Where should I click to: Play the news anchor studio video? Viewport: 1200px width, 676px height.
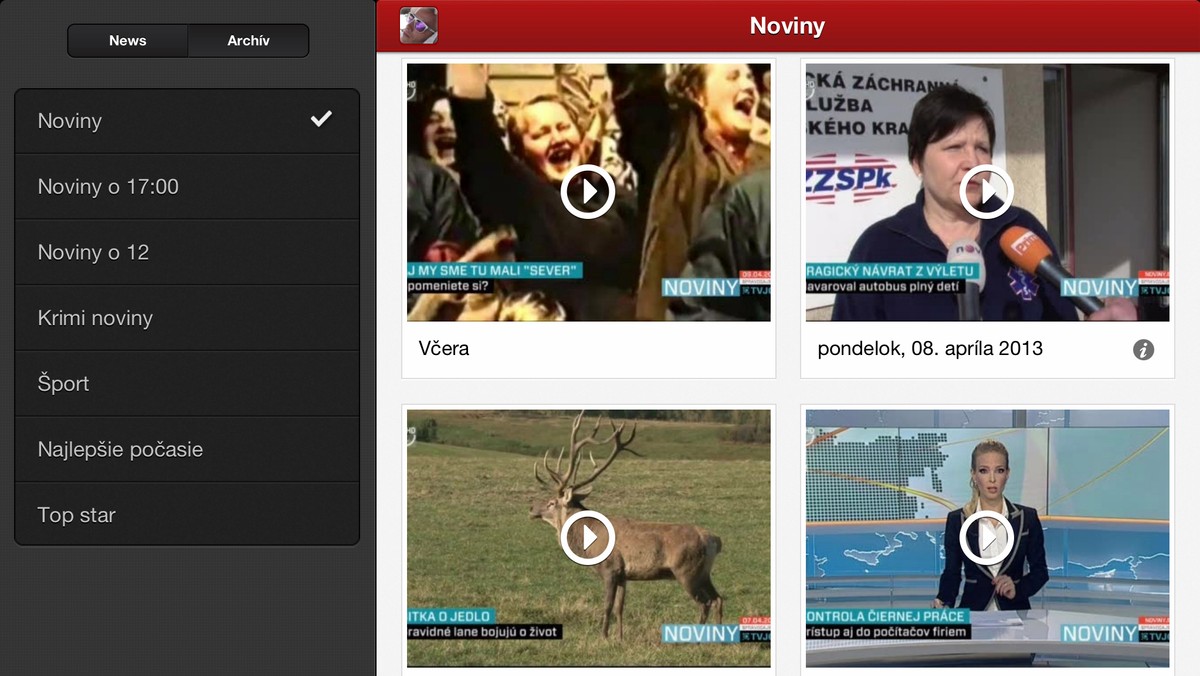986,537
